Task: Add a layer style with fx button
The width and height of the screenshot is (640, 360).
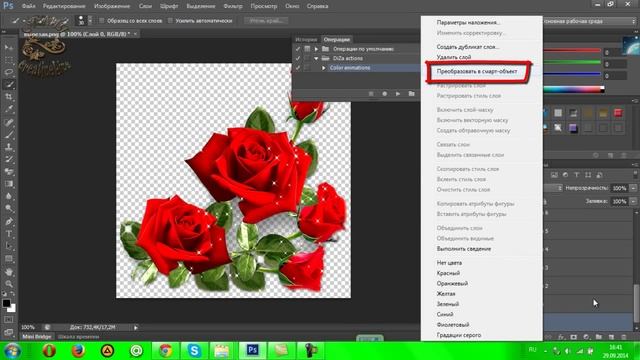Action: tap(561, 337)
